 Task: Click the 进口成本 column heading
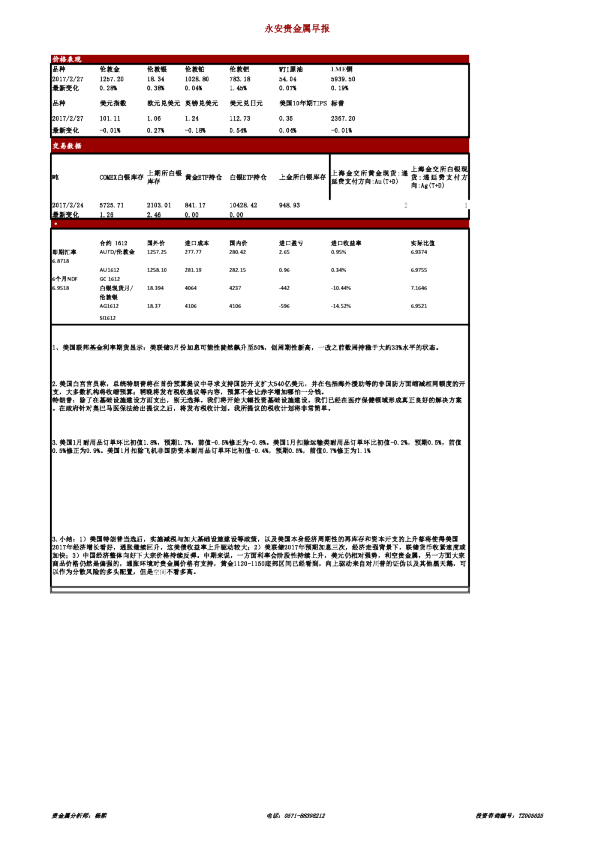(195, 243)
